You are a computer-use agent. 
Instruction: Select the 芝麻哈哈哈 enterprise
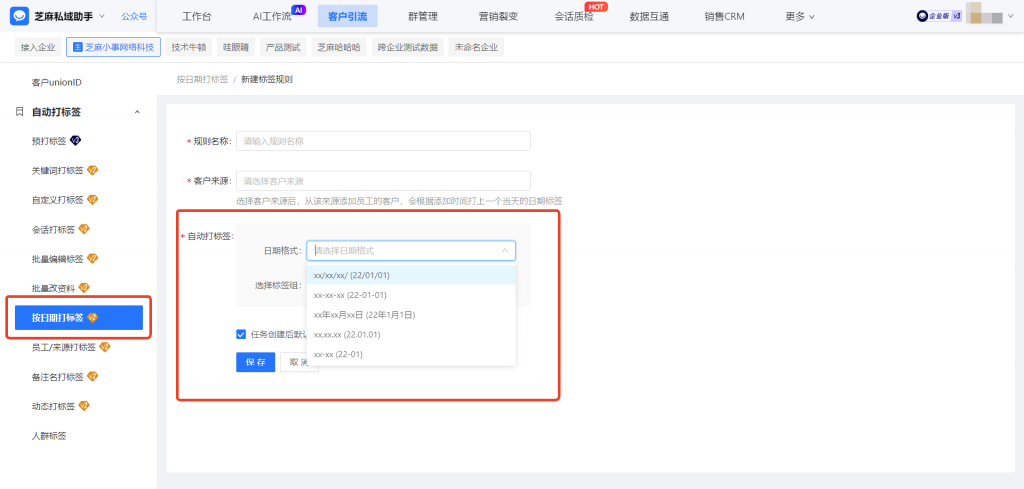(339, 47)
